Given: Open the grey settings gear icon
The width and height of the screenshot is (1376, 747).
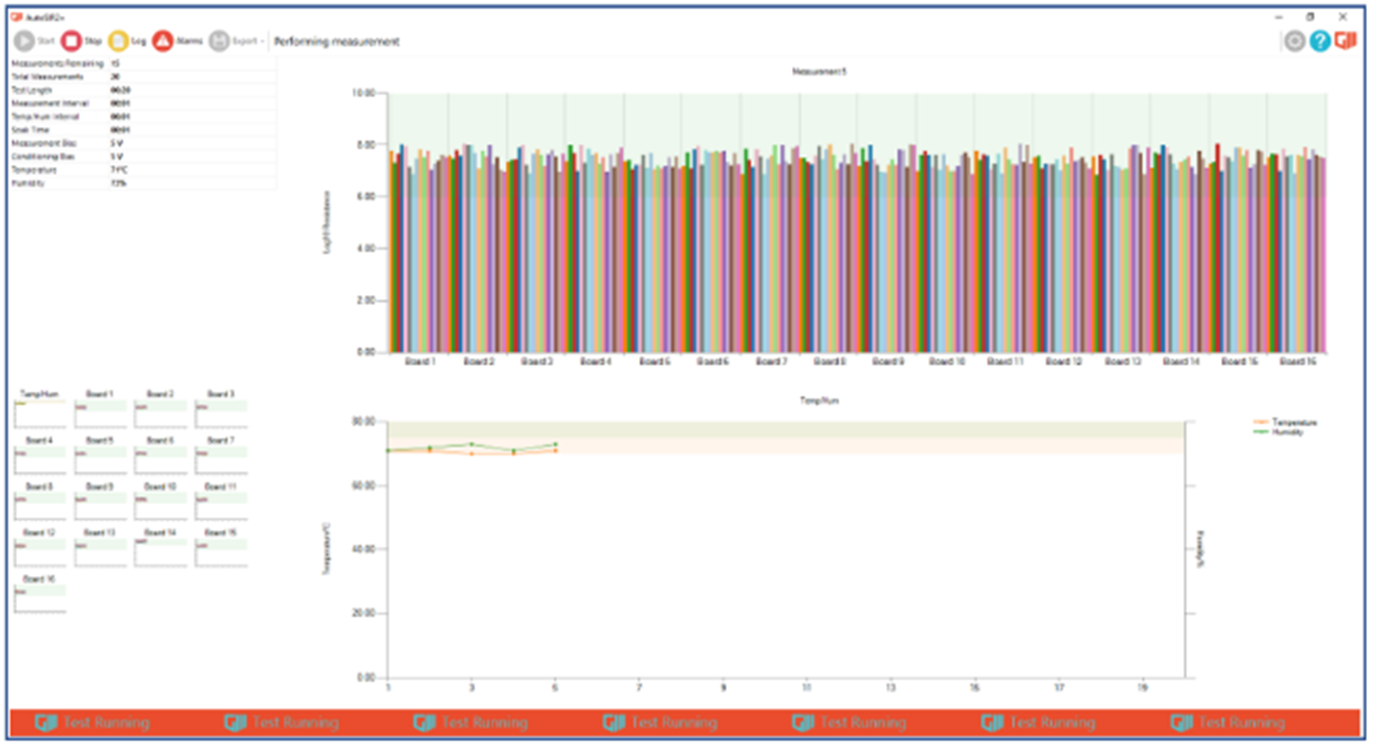Looking at the screenshot, I should [x=1294, y=42].
